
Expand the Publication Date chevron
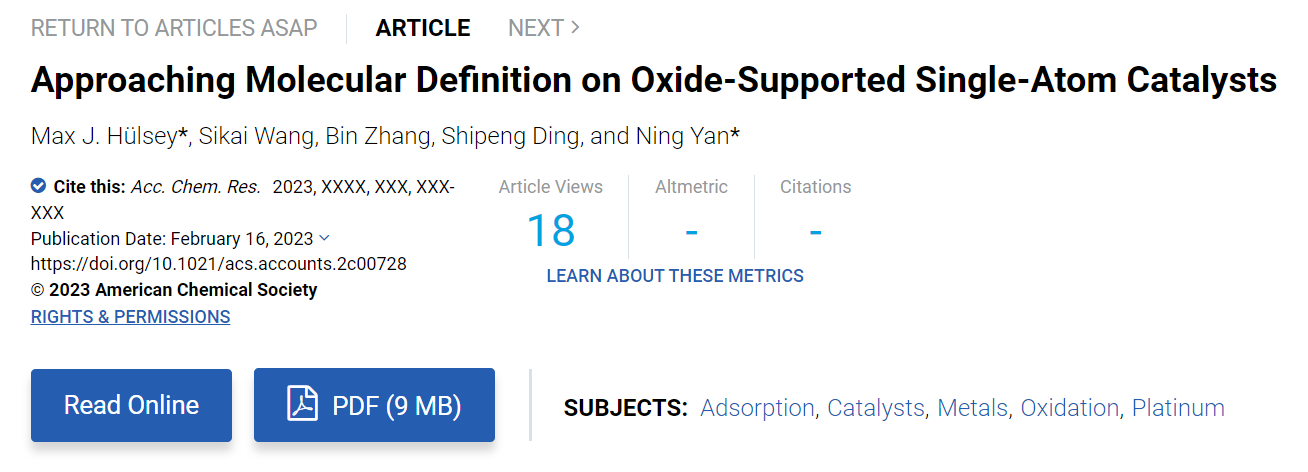323,238
